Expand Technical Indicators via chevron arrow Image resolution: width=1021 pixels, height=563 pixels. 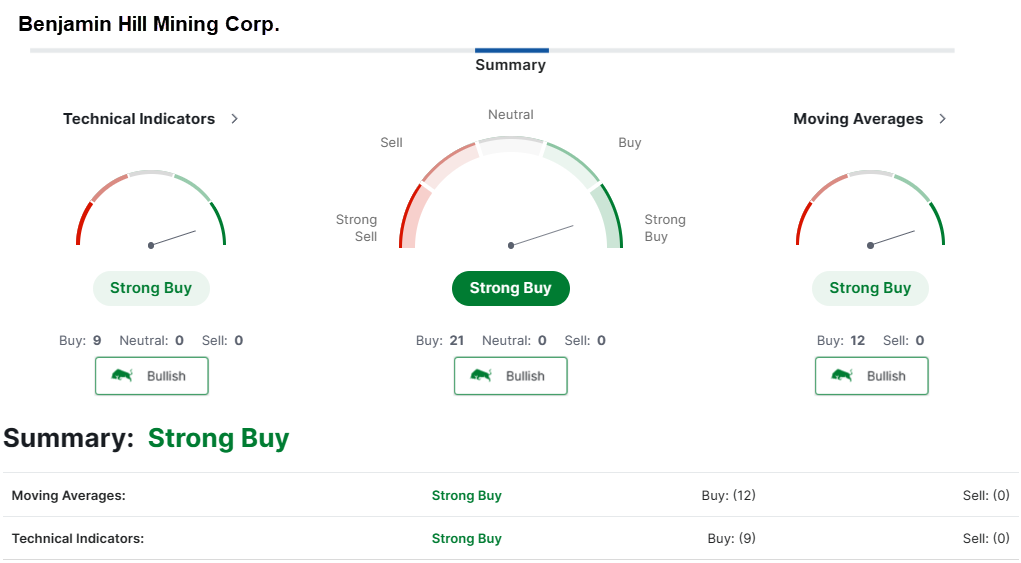pyautogui.click(x=235, y=119)
